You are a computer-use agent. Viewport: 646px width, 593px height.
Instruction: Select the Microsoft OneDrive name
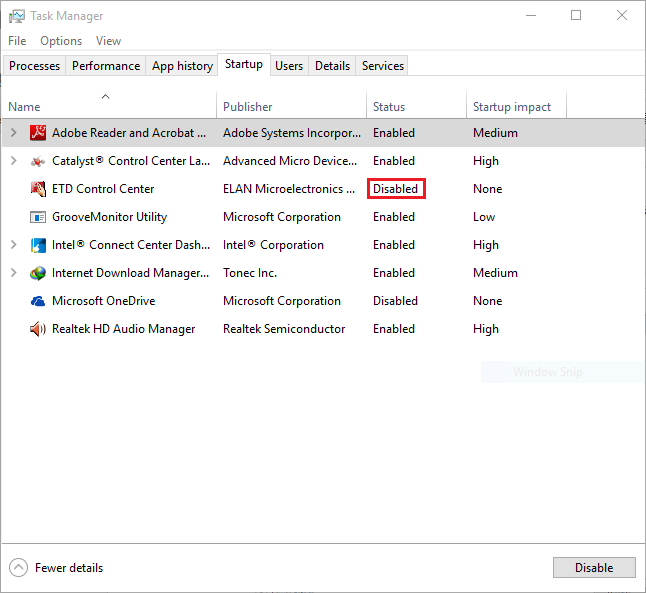(x=103, y=301)
